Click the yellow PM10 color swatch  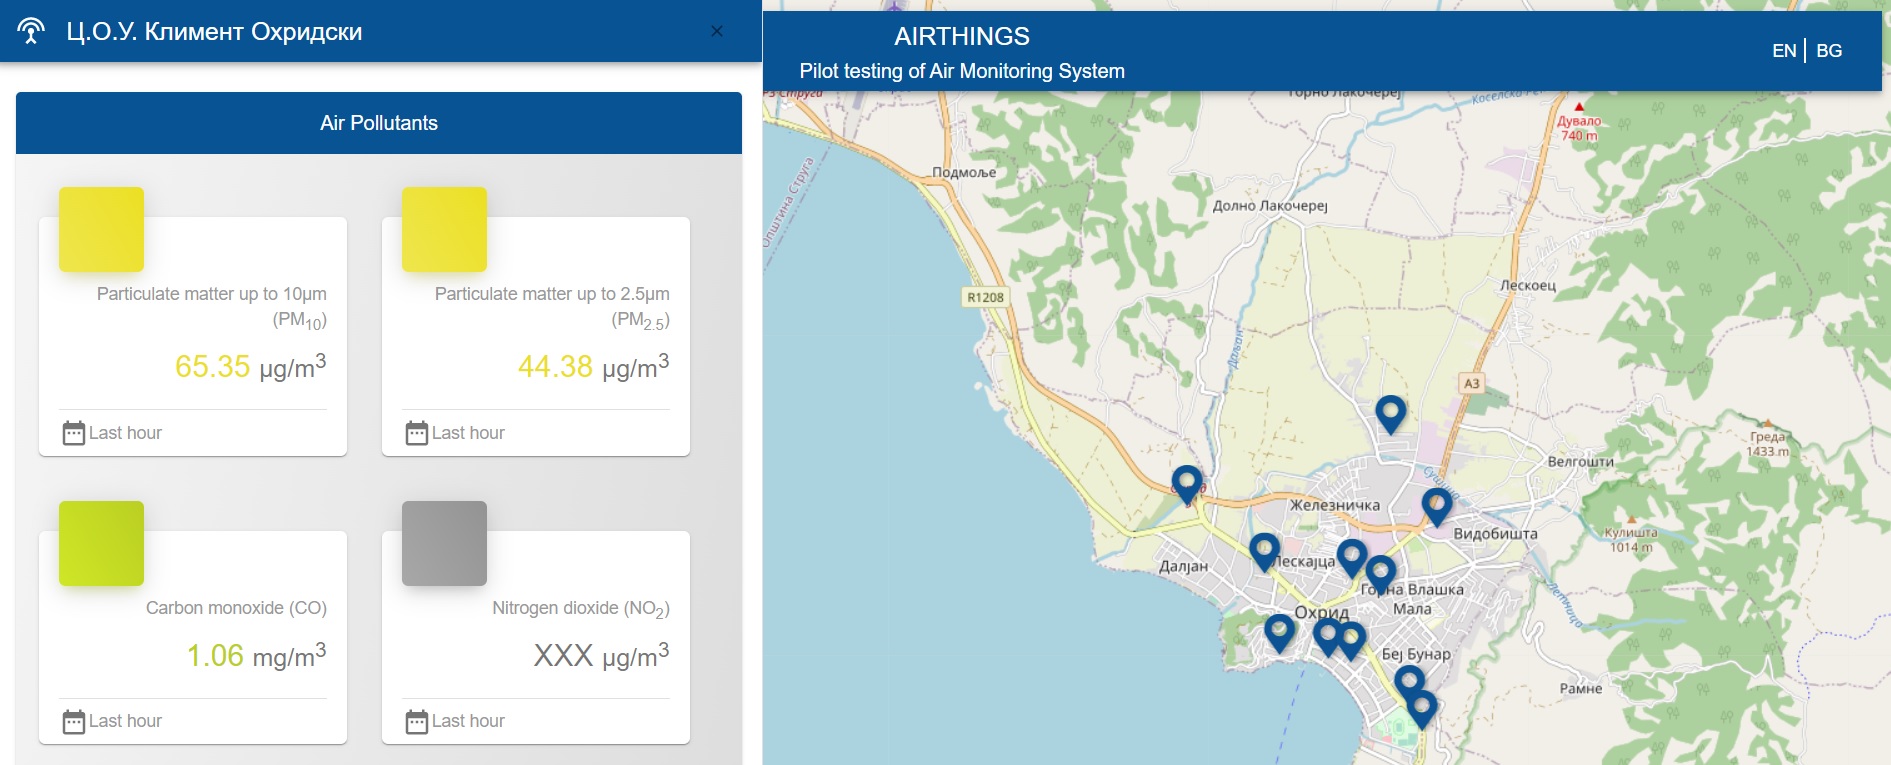tap(101, 229)
